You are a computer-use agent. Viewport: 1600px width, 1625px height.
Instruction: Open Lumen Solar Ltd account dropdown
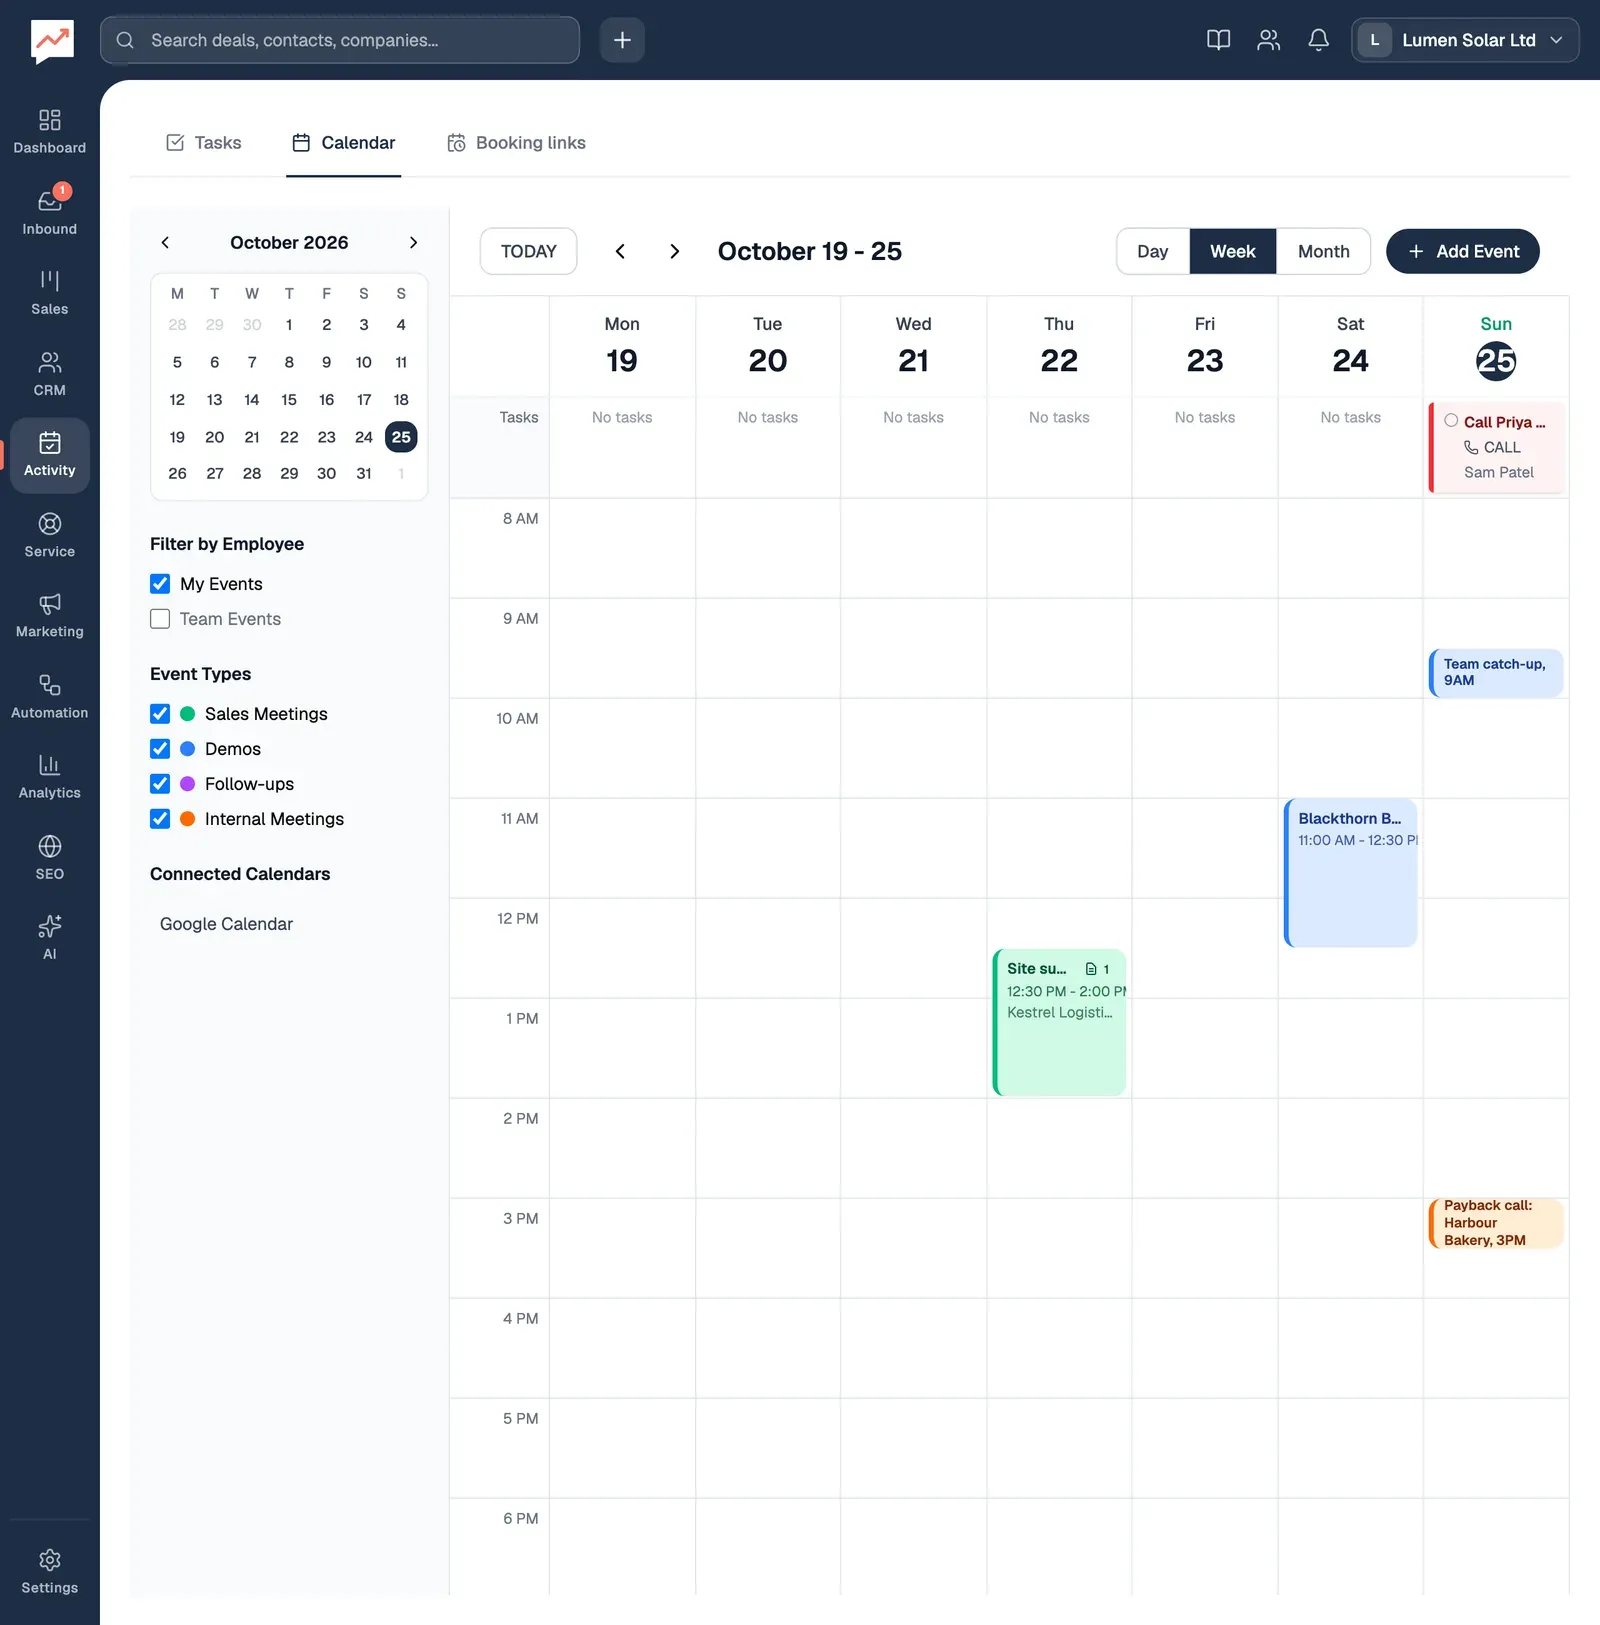pos(1465,40)
